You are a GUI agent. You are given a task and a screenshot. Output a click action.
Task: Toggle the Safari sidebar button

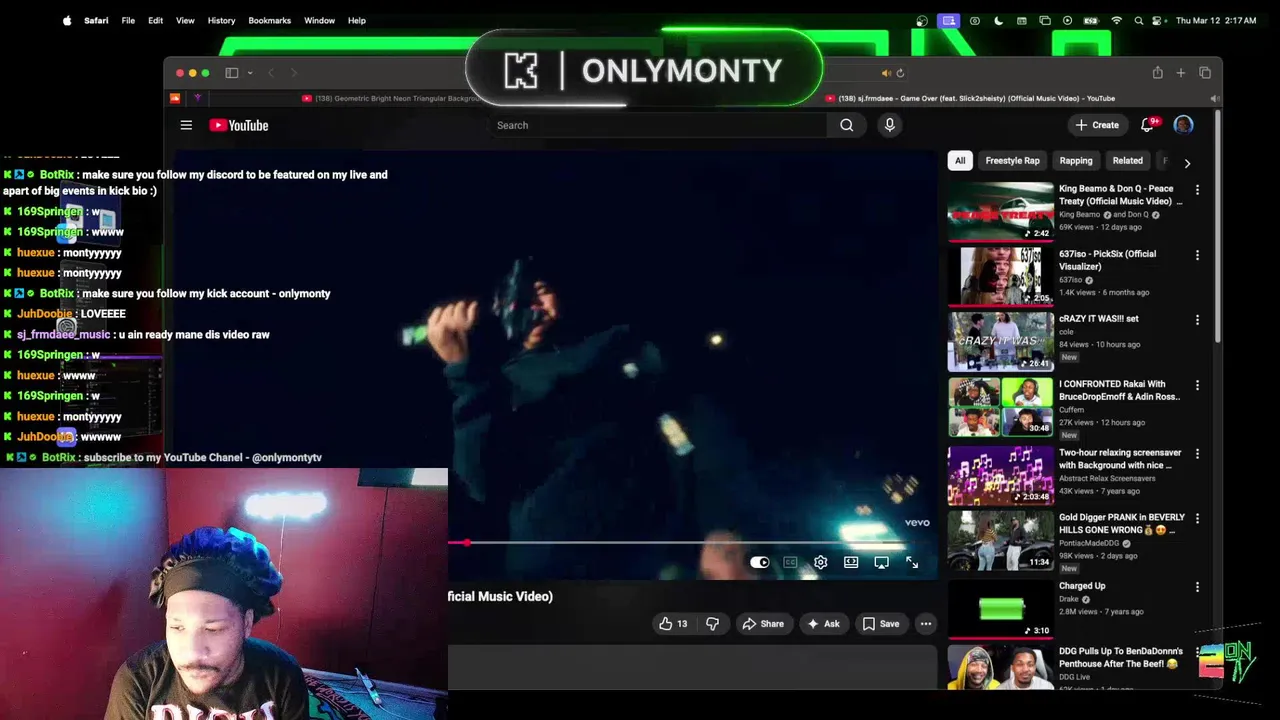click(231, 73)
